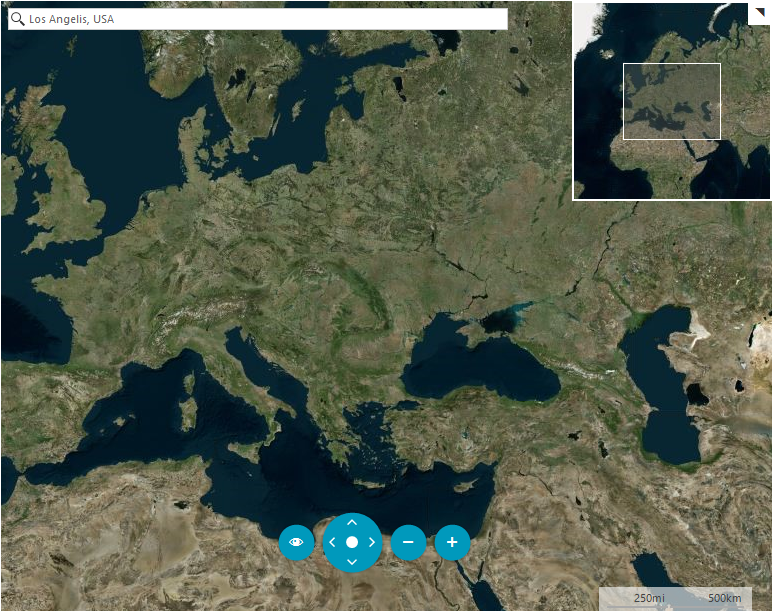The image size is (772, 612).
Task: Zoom in using the plus button
Action: pyautogui.click(x=452, y=542)
